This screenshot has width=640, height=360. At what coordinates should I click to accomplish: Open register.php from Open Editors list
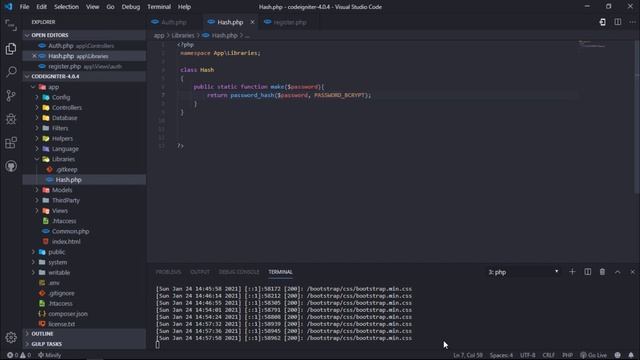point(84,66)
